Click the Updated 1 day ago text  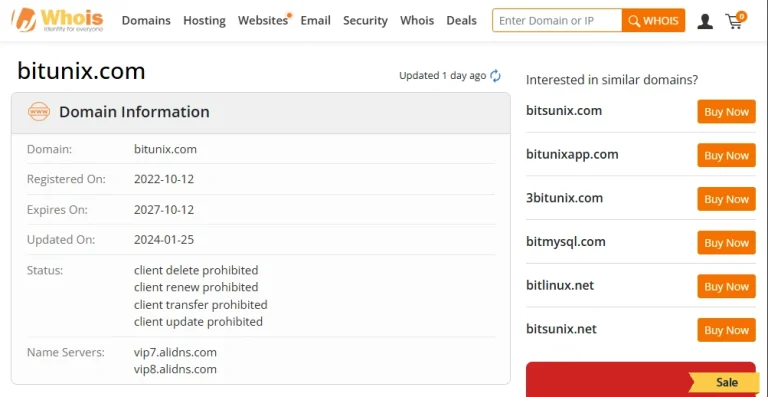click(x=442, y=76)
